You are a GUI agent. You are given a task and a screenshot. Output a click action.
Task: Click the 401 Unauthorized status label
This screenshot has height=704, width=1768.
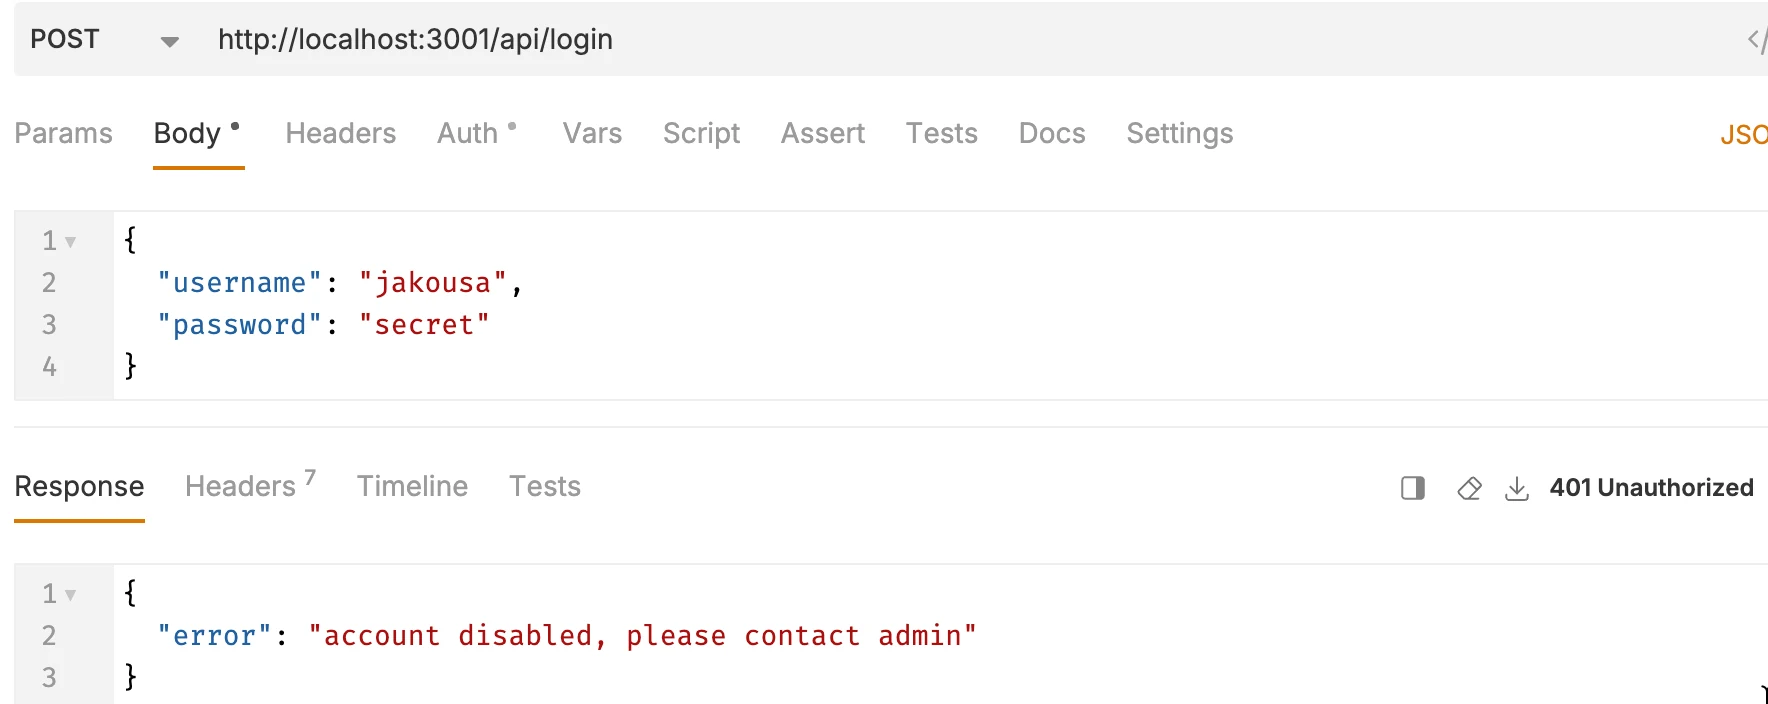click(x=1651, y=487)
